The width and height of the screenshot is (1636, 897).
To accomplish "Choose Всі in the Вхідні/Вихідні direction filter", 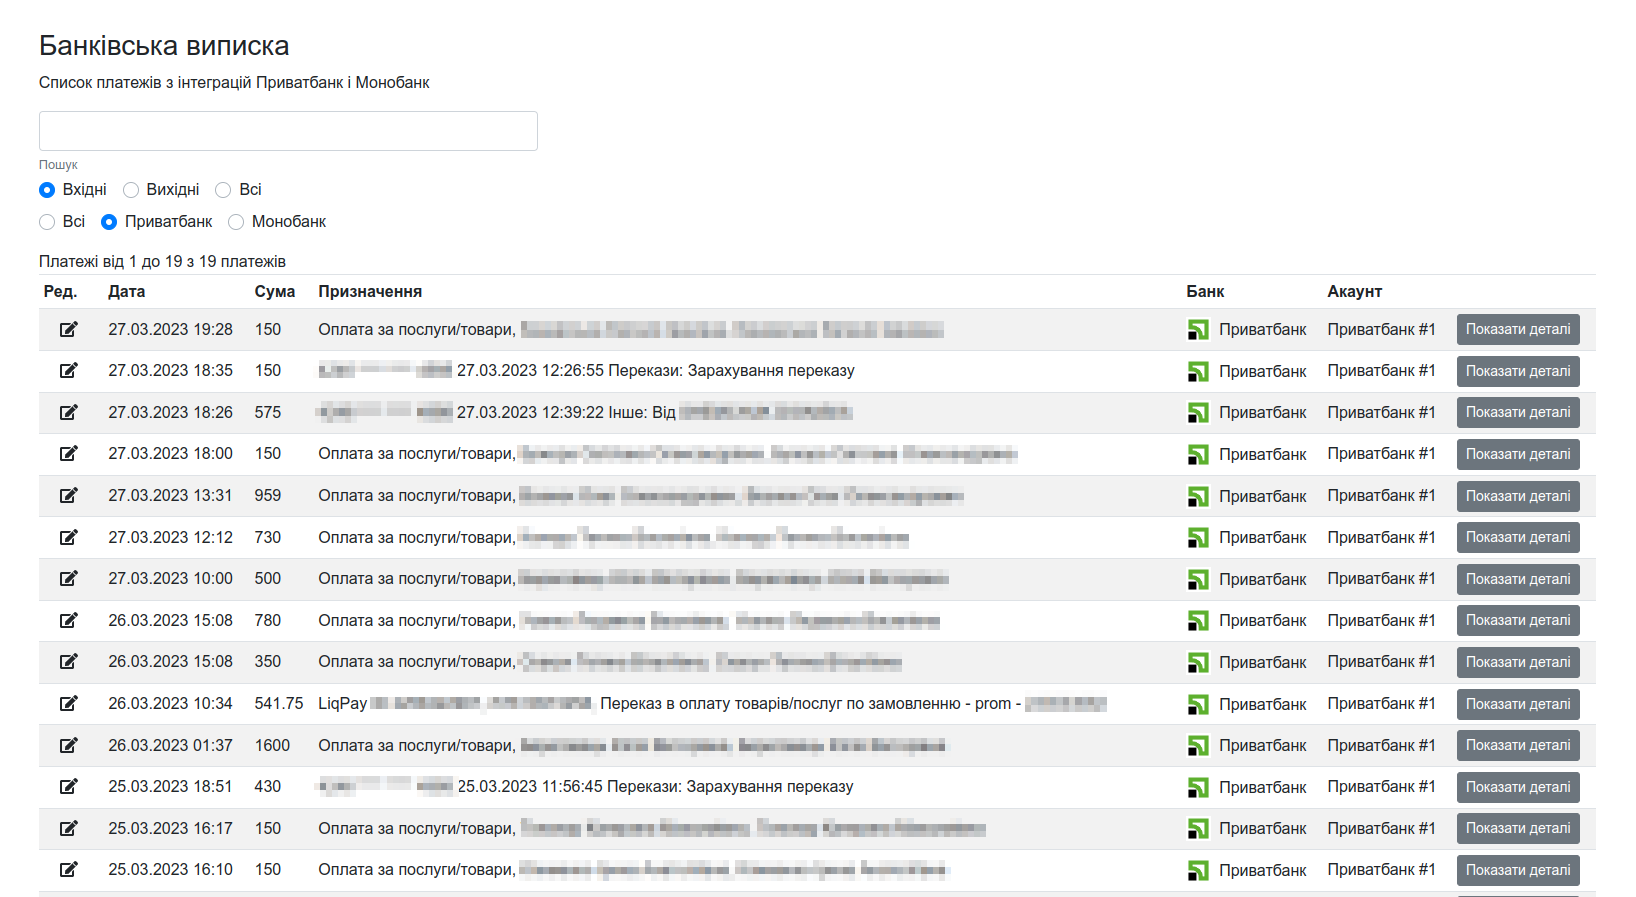I will pos(223,190).
